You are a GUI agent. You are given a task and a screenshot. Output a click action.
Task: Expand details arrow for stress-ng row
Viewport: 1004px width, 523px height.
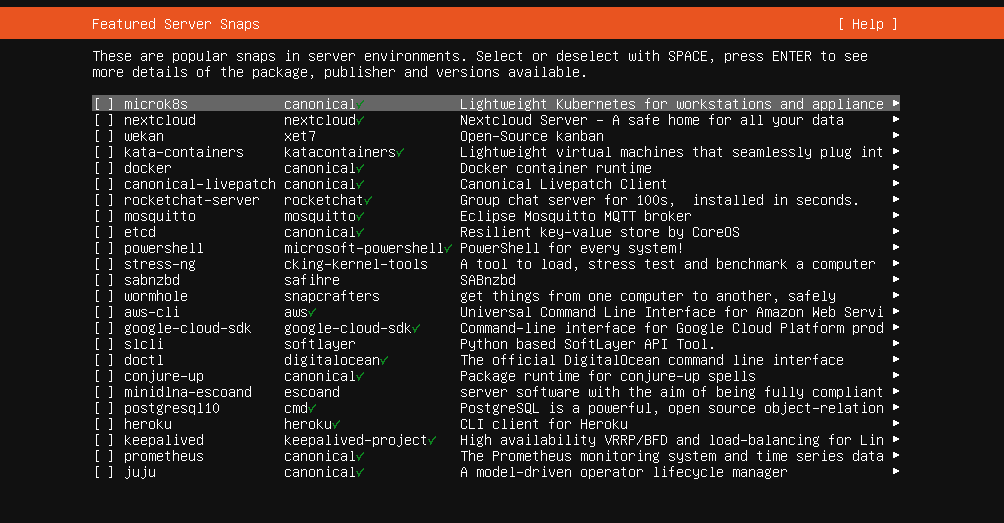896,263
